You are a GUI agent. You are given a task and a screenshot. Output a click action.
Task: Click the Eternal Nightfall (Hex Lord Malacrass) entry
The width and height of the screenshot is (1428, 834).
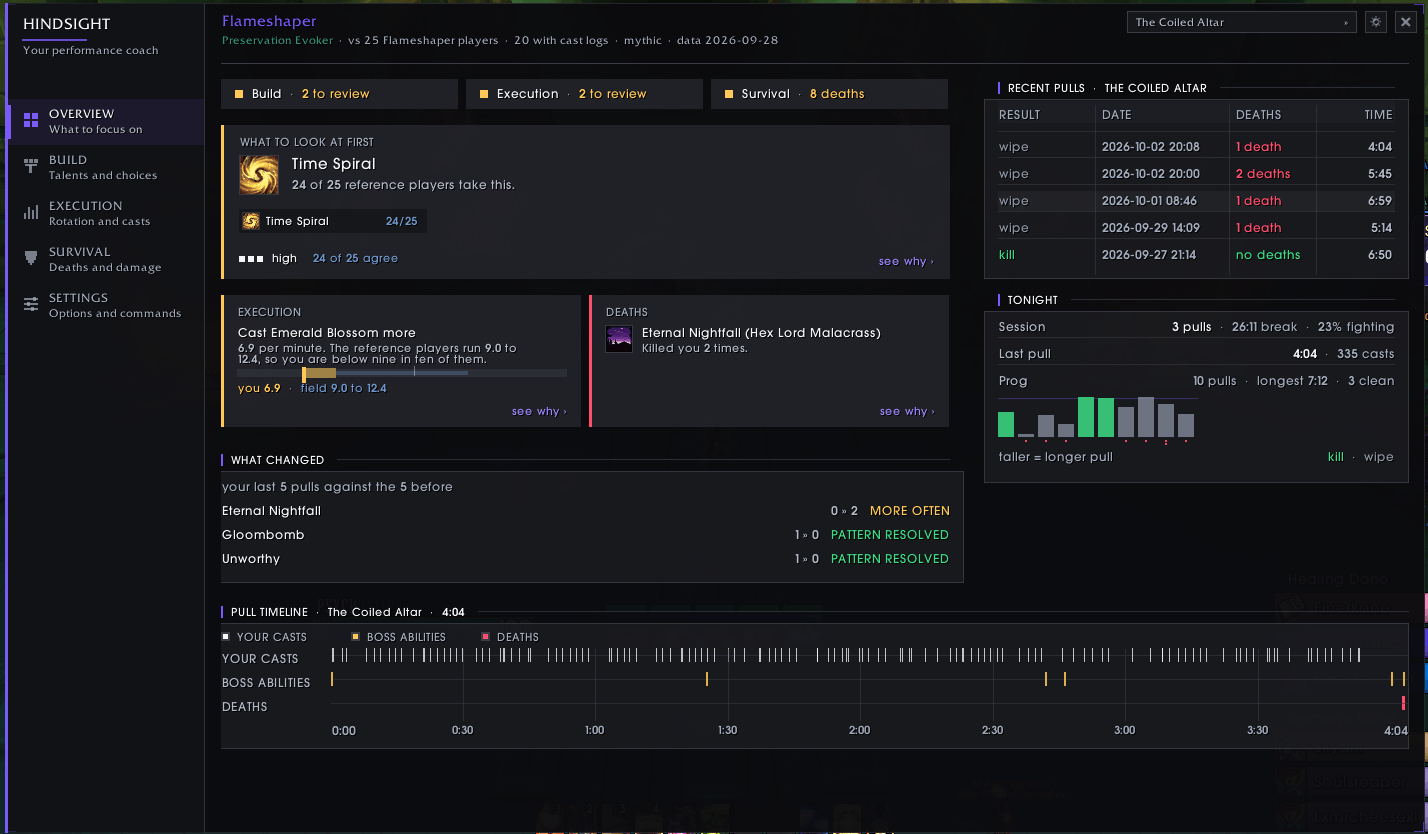point(761,333)
